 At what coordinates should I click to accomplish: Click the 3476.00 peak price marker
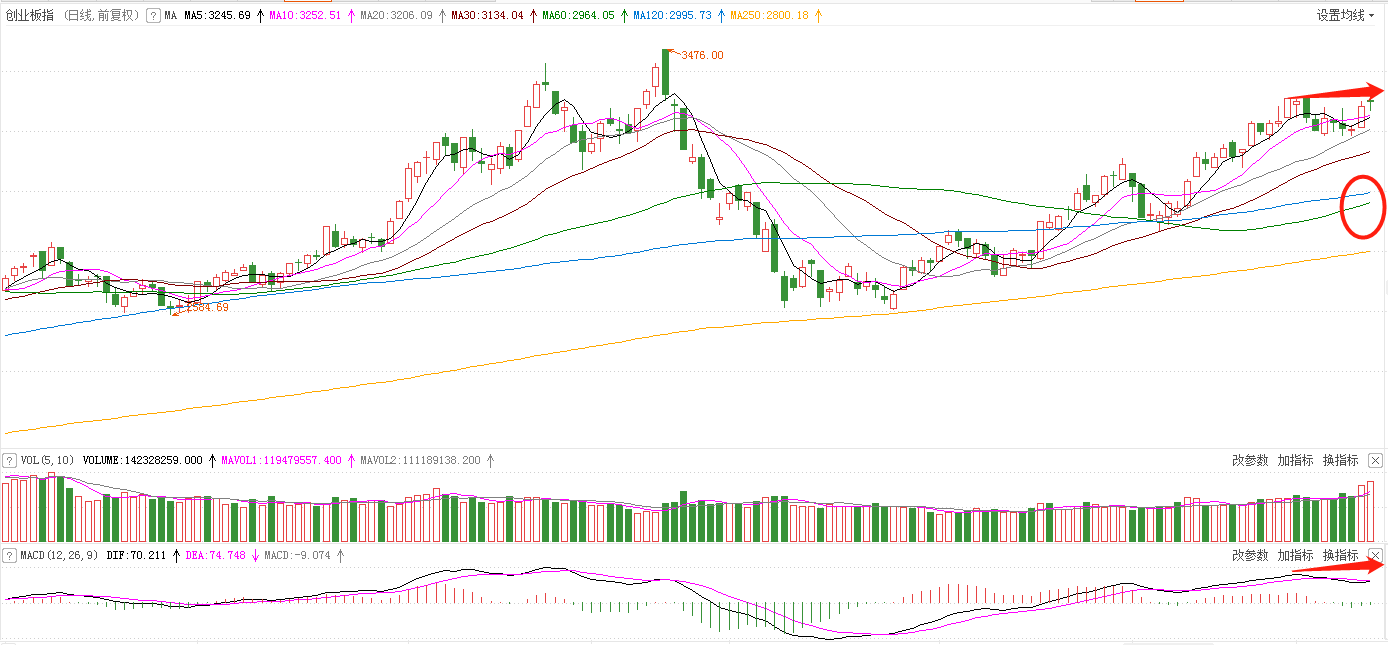click(701, 55)
